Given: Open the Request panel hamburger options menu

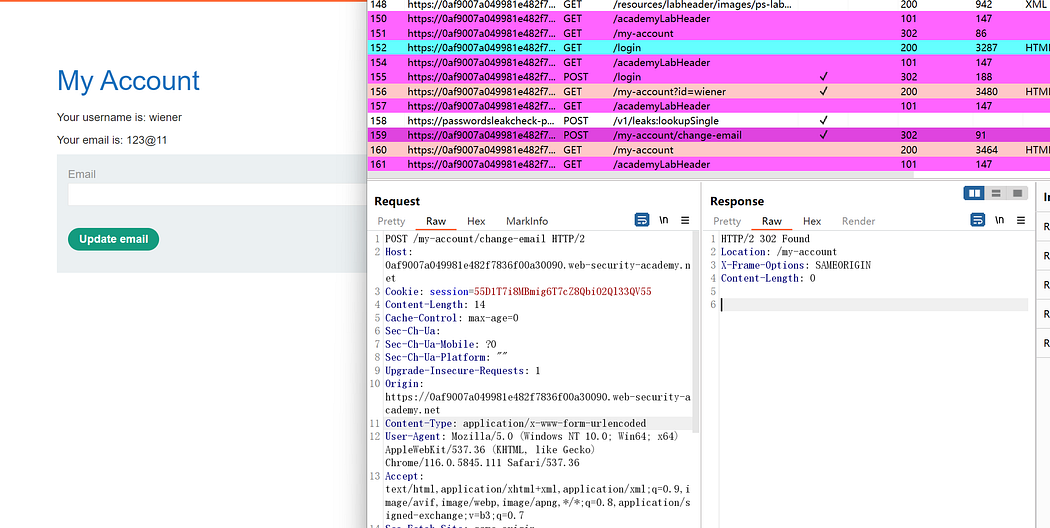Looking at the screenshot, I should (x=685, y=220).
